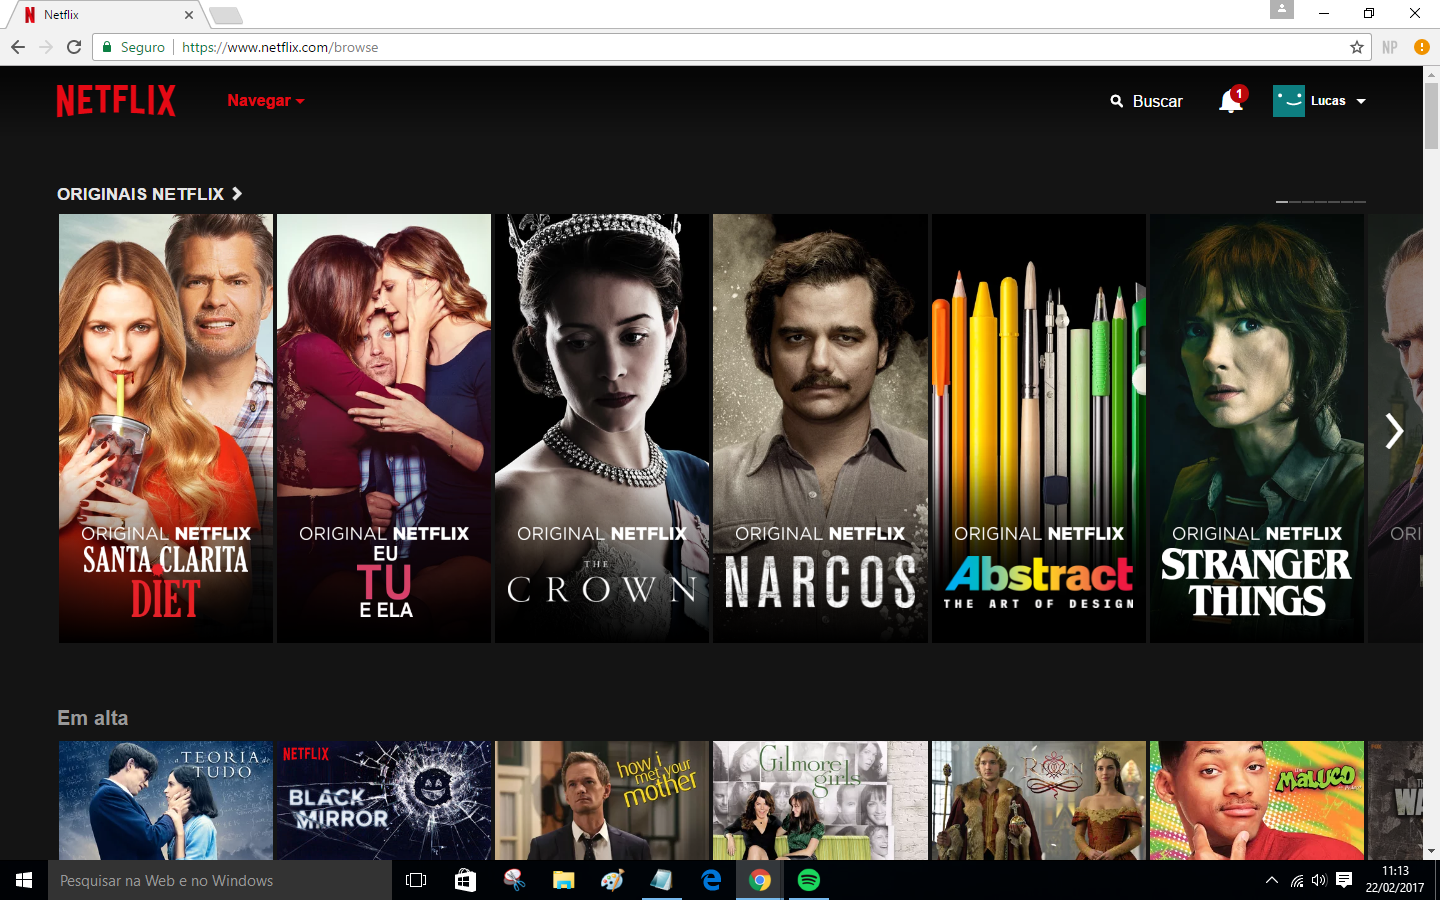
Task: Select the Black Mirror thumbnail
Action: coord(384,800)
